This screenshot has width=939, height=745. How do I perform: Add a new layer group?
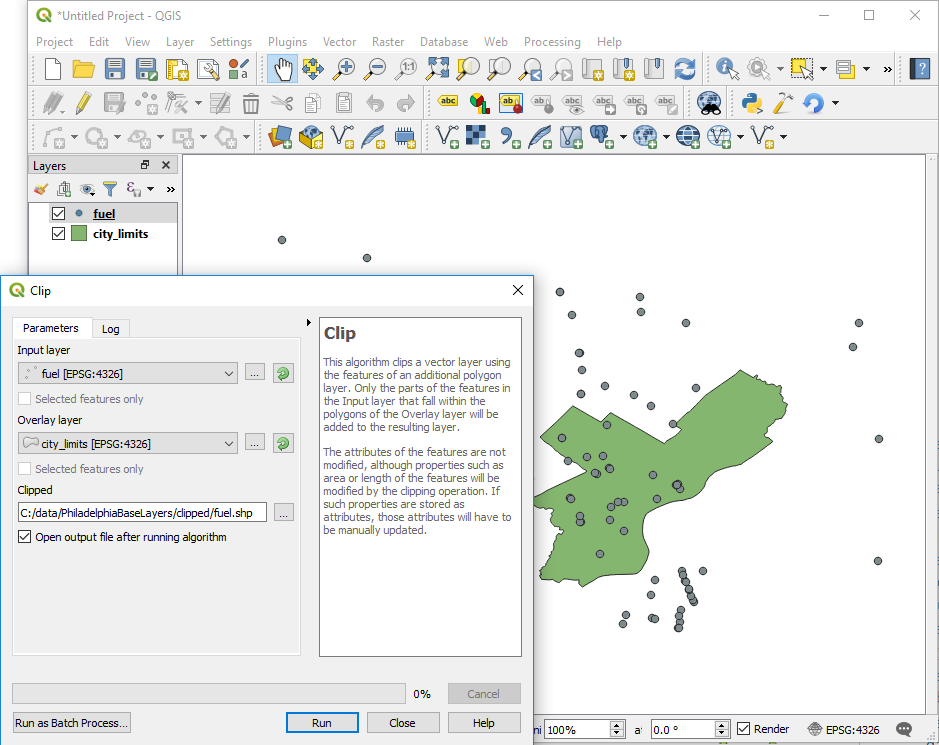click(63, 189)
